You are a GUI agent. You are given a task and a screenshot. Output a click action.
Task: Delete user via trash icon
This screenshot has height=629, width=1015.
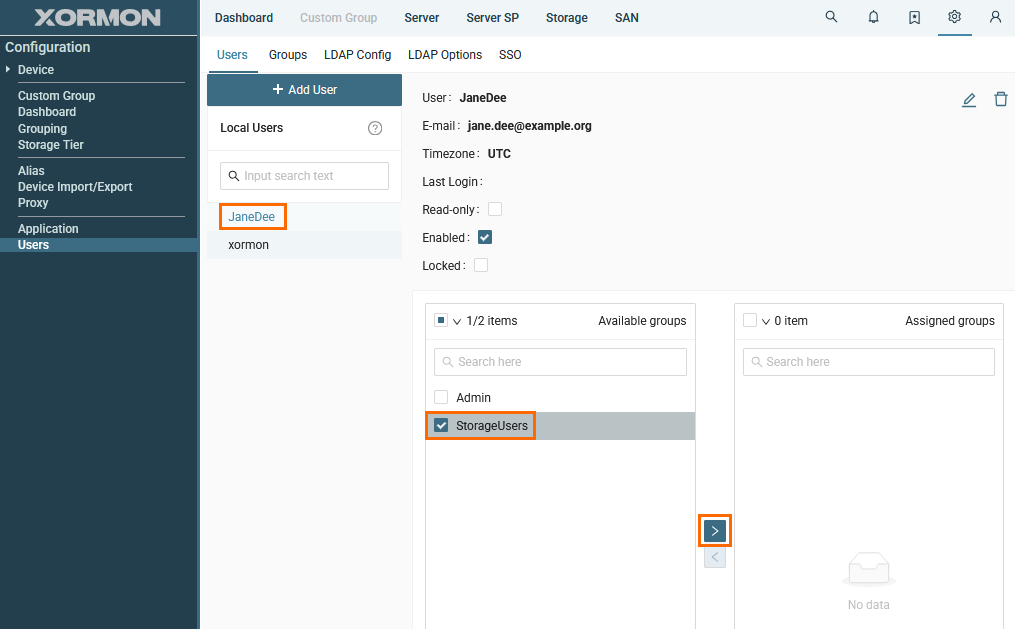1000,99
